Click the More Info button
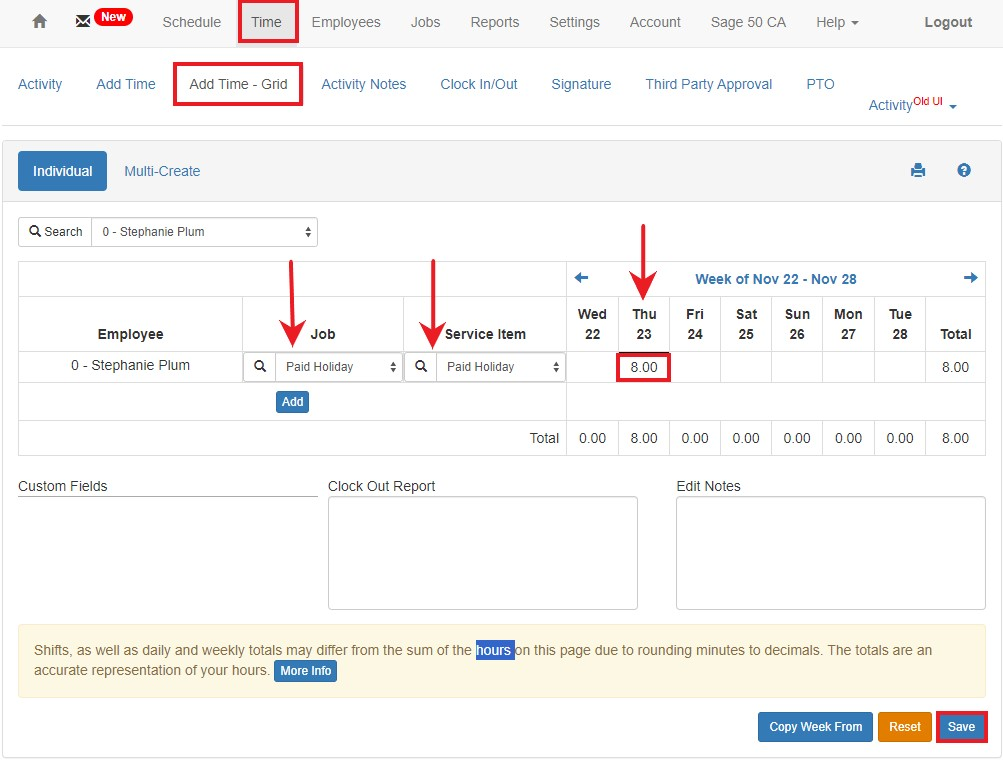Viewport: 1003px width, 763px height. click(x=306, y=671)
